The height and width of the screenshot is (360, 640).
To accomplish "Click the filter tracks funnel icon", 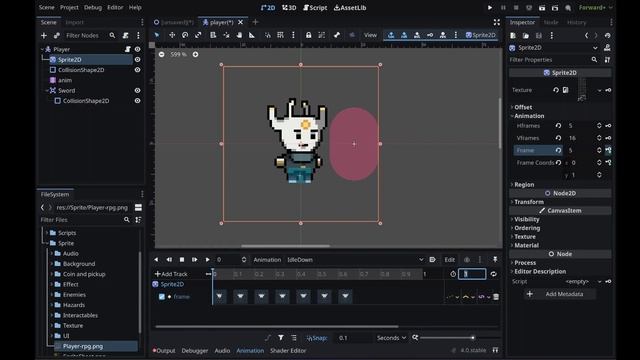I will pos(281,338).
